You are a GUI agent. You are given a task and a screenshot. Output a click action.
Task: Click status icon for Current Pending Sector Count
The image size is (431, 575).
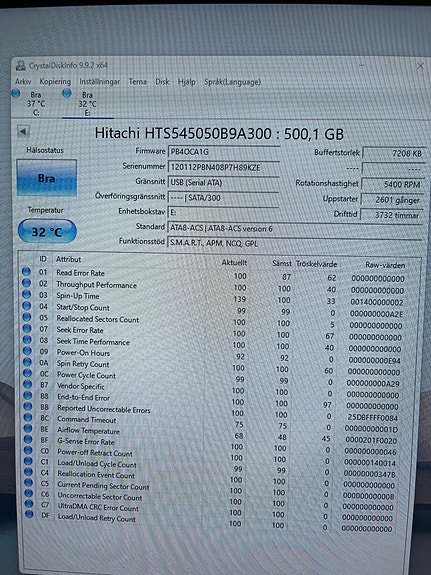tap(29, 483)
